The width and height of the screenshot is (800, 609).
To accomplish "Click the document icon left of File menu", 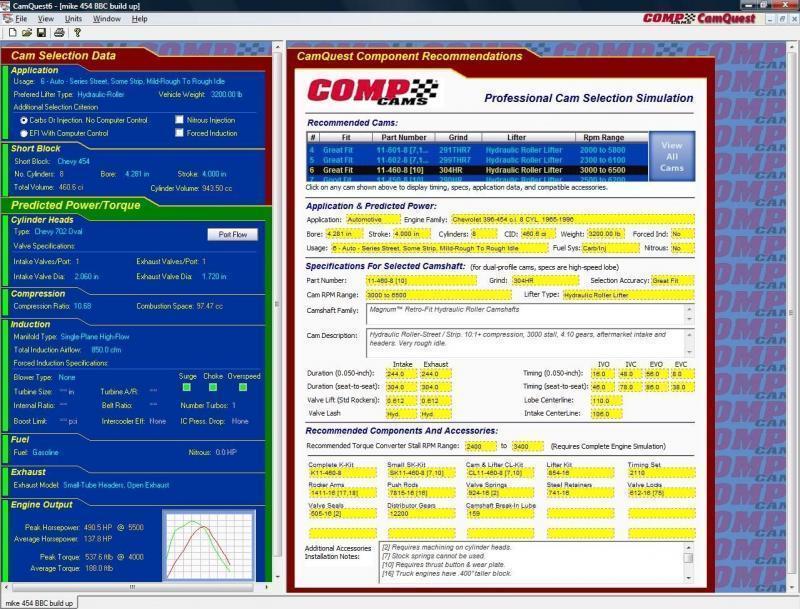I will (8, 19).
